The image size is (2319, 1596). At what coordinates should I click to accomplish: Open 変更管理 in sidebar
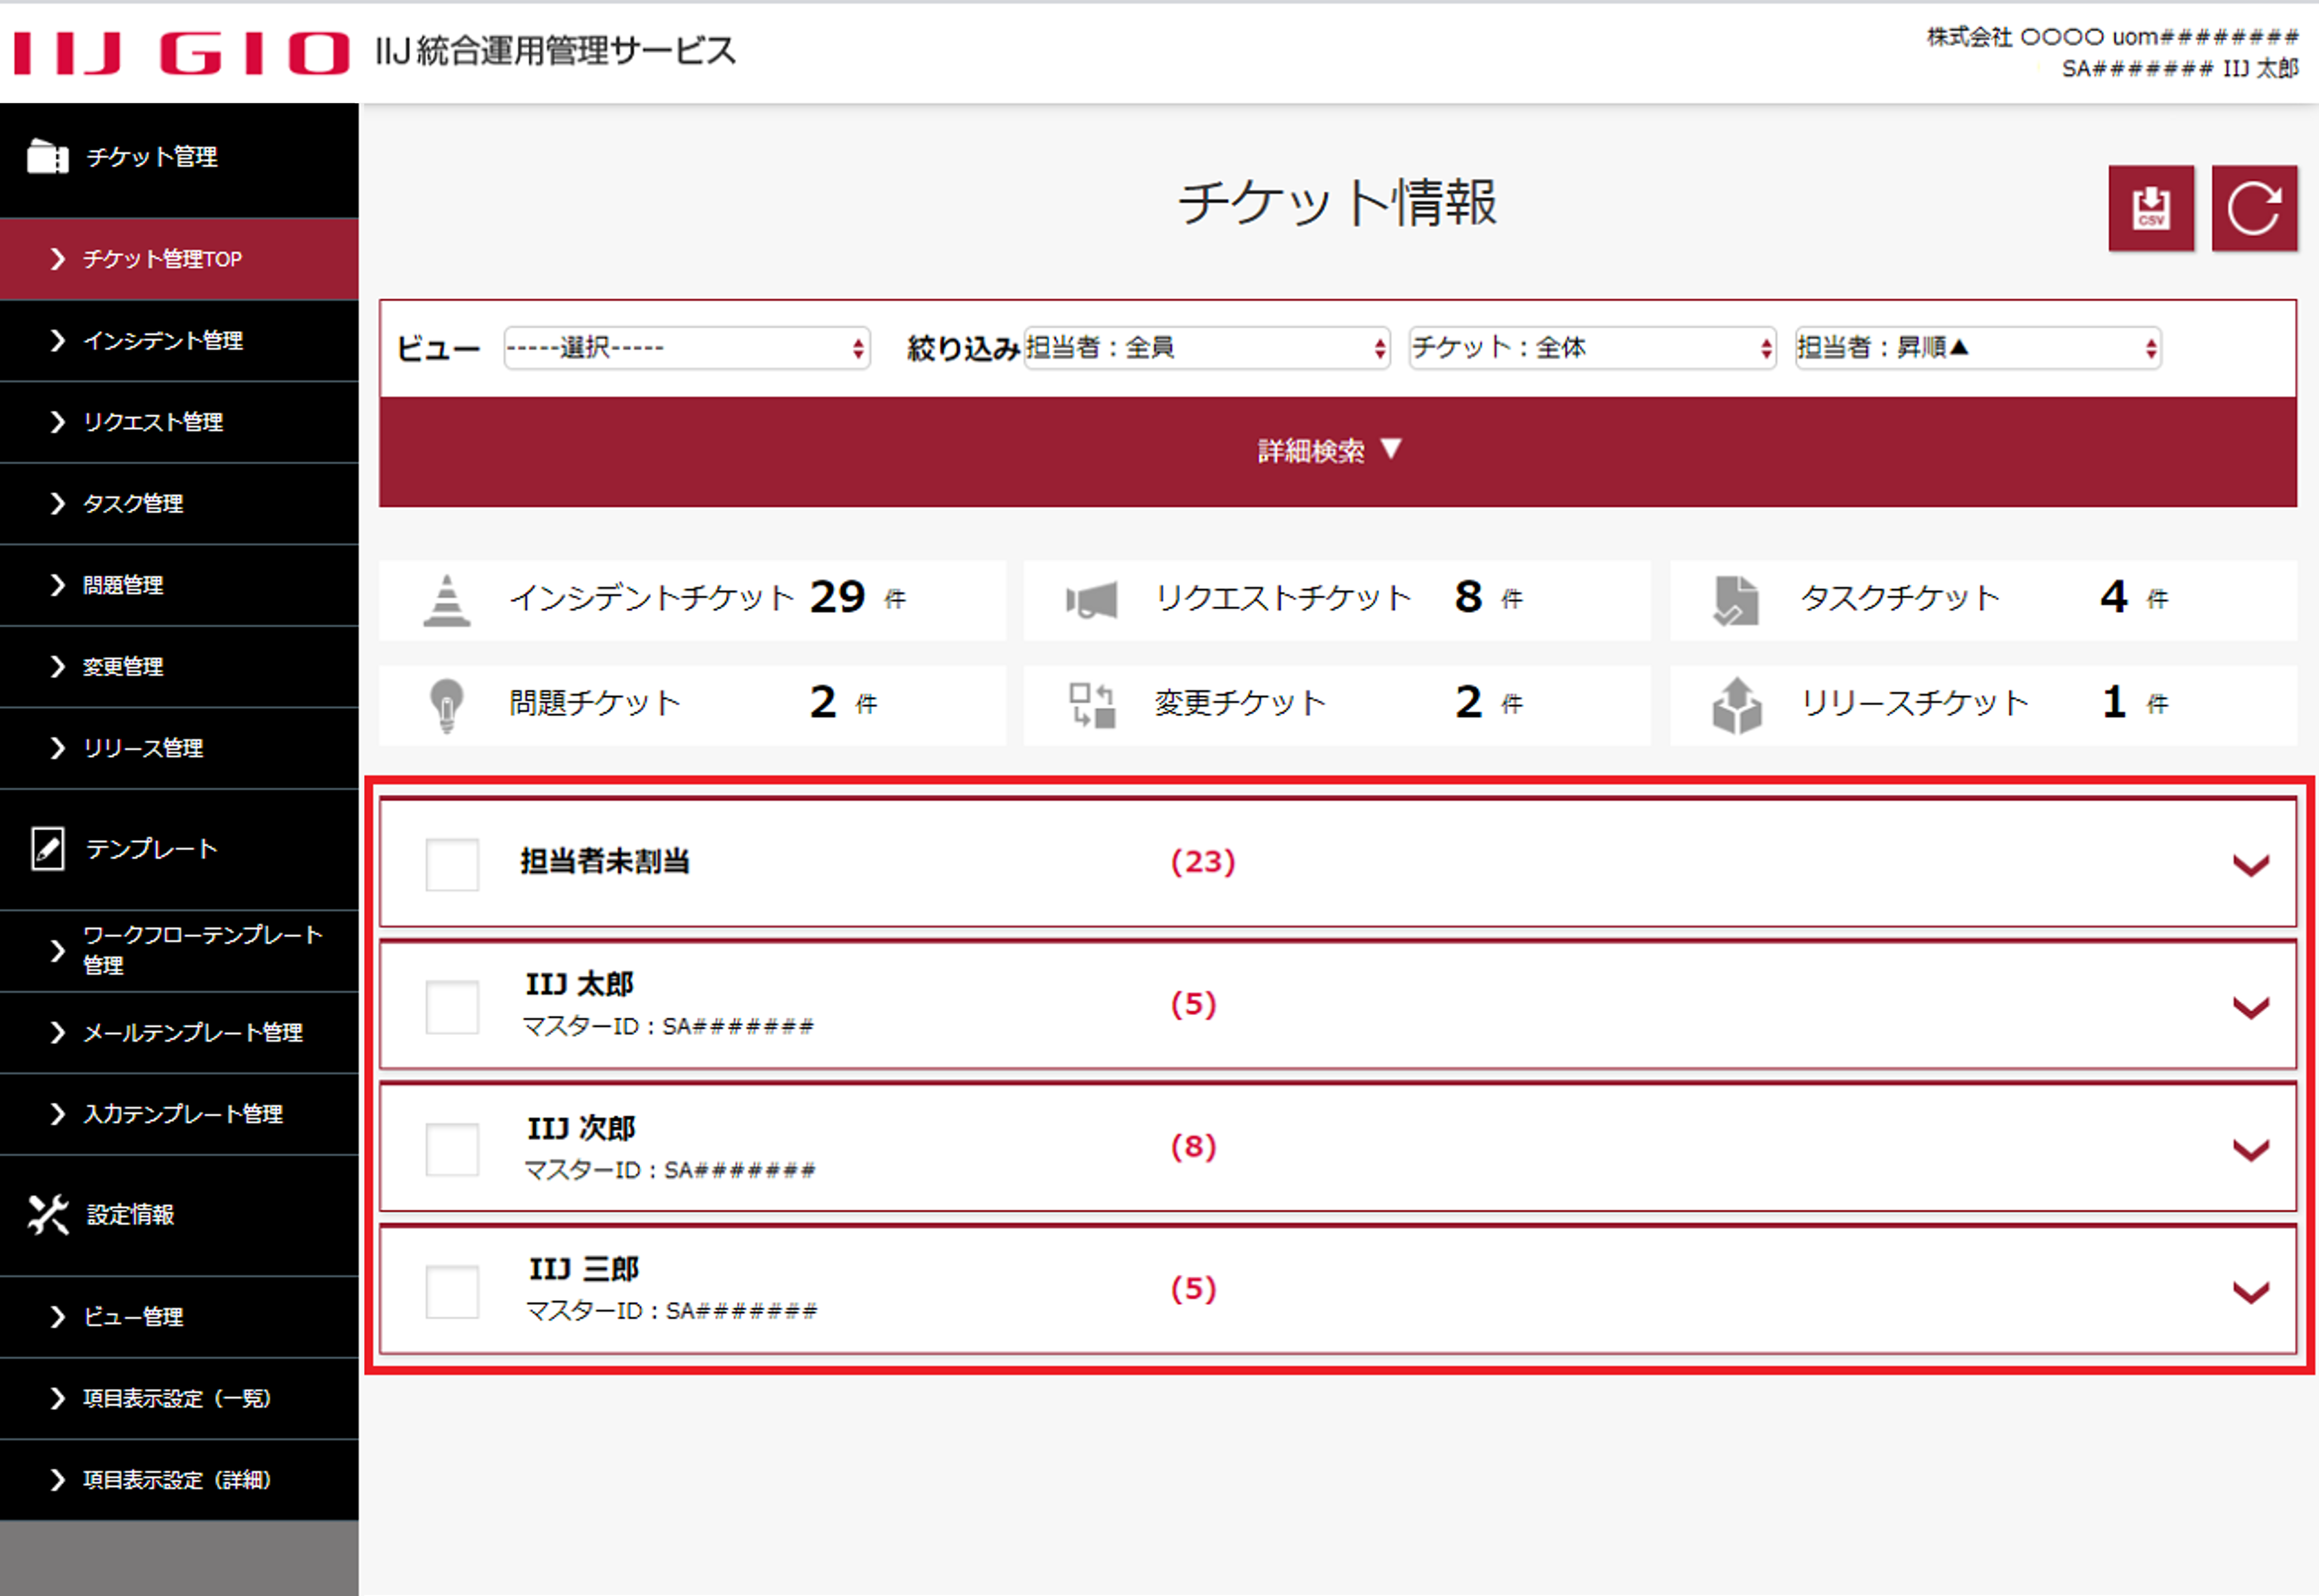179,667
